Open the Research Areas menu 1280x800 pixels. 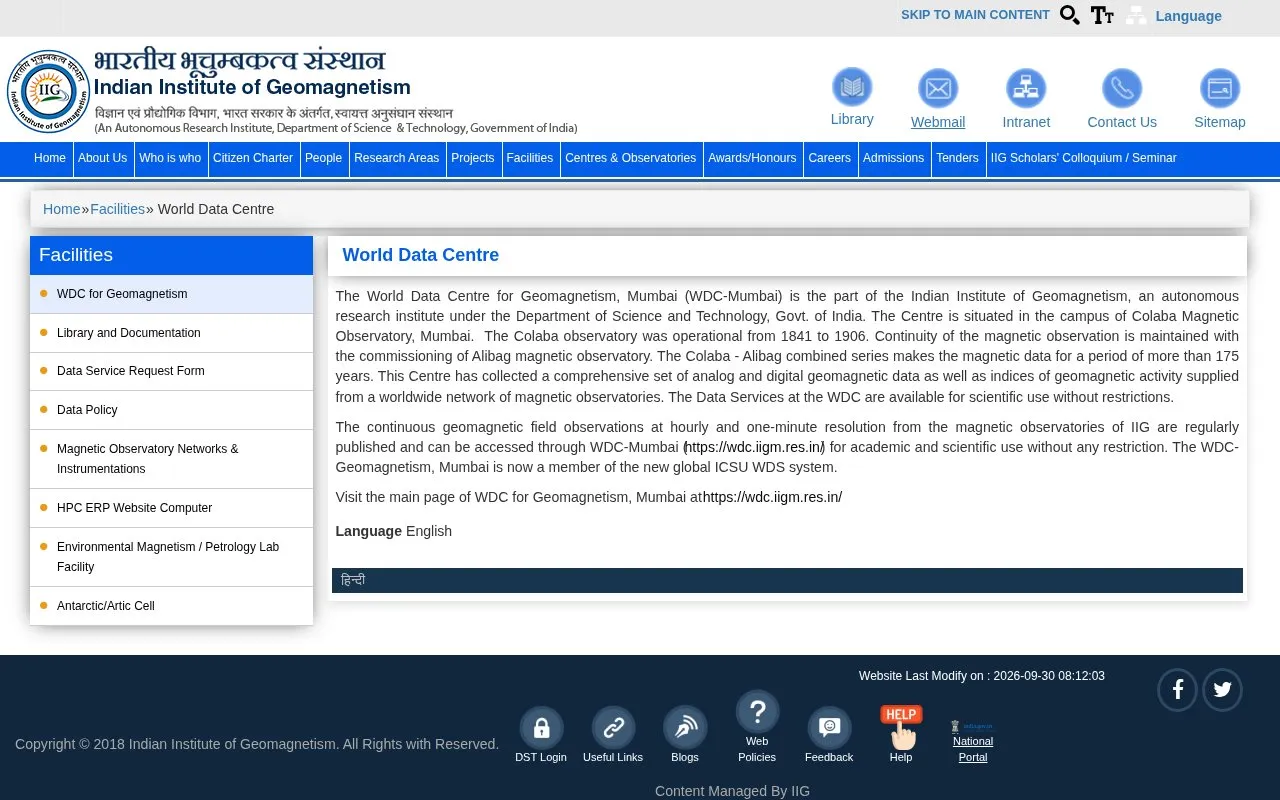click(x=396, y=158)
